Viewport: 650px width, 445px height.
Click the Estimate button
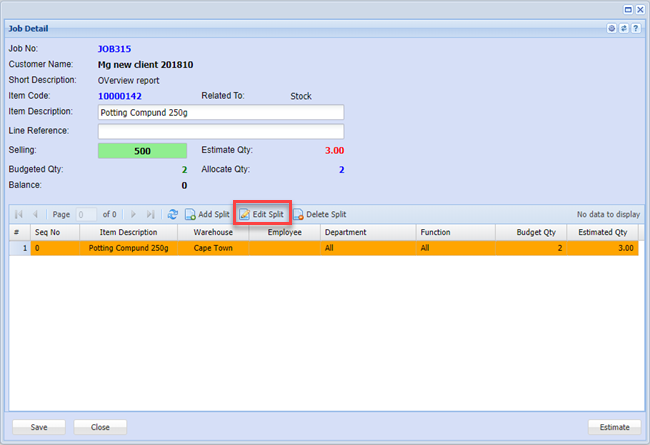pyautogui.click(x=614, y=427)
